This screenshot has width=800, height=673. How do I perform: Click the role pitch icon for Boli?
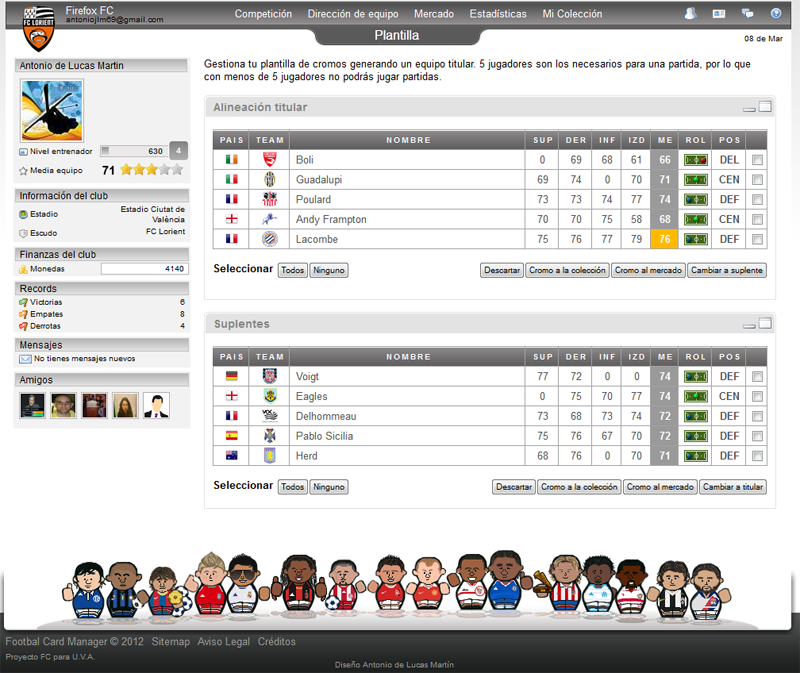pyautogui.click(x=696, y=160)
